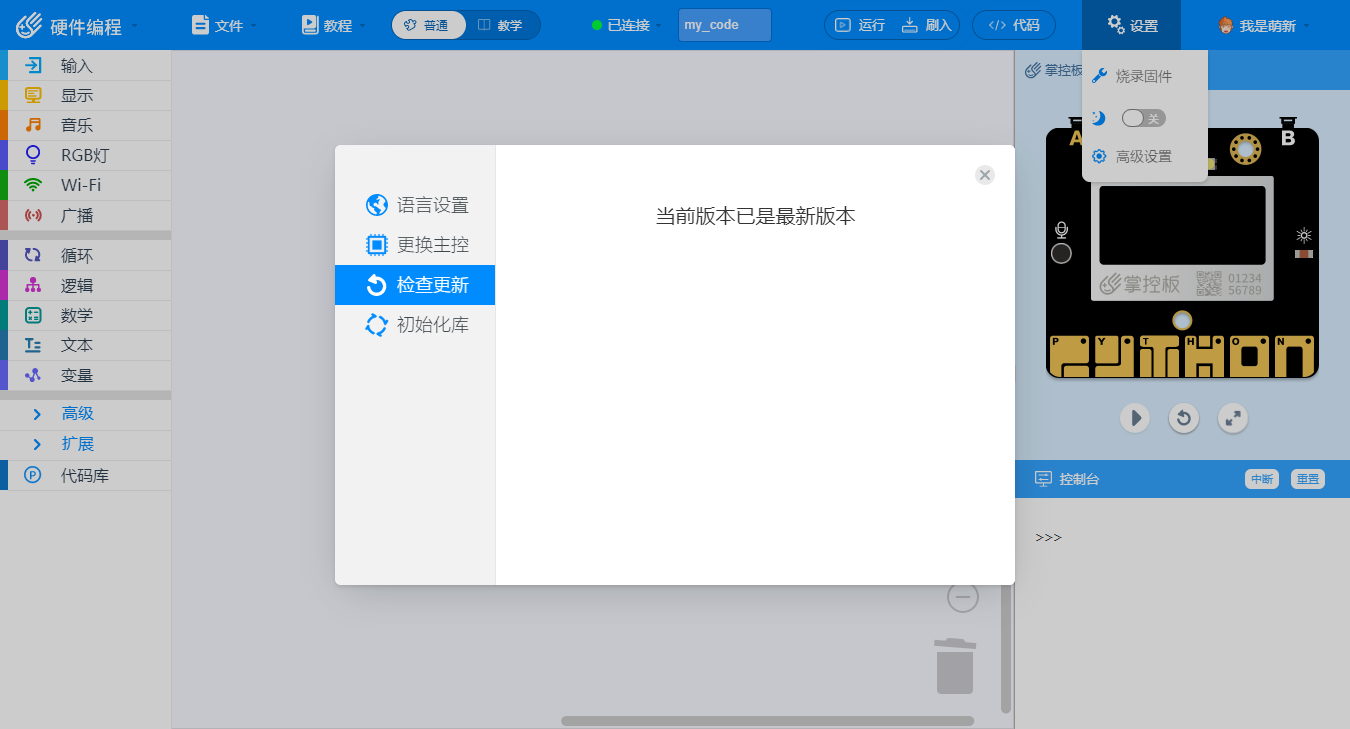The height and width of the screenshot is (729, 1350).
Task: Open the 逻辑 block category
Action: (86, 286)
